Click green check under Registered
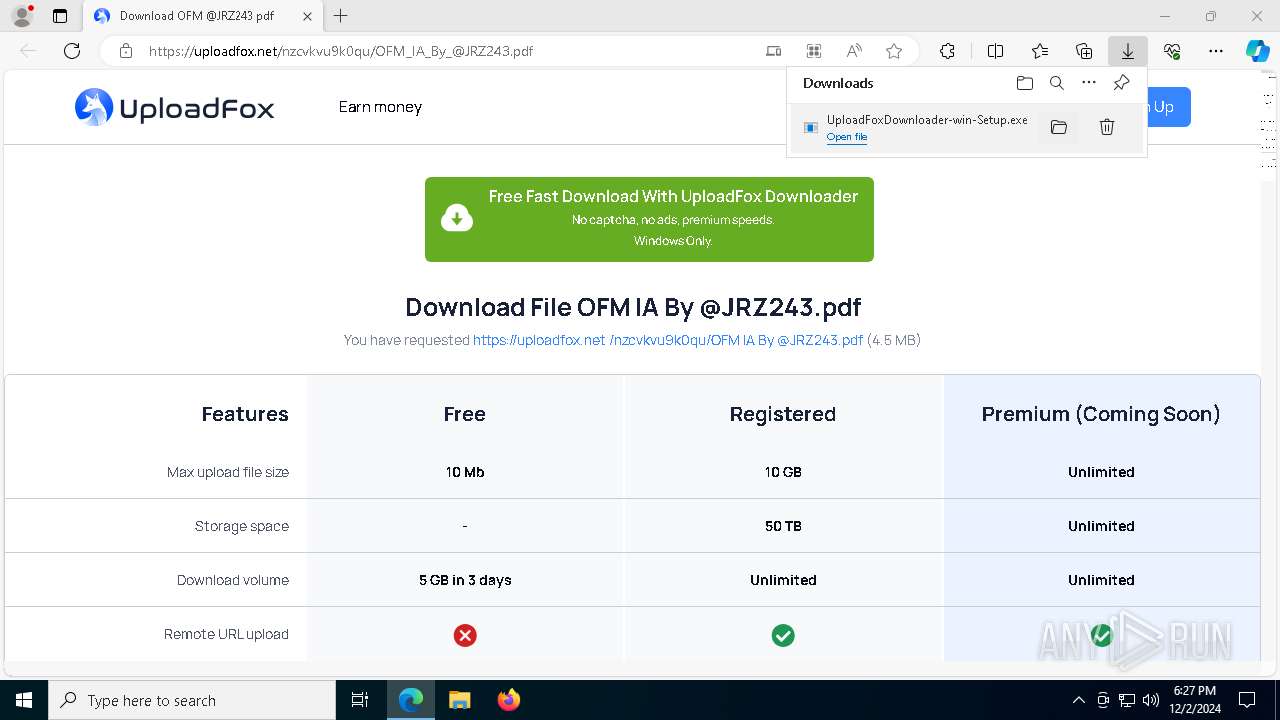Screen dimensions: 1280x720 pyautogui.click(x=783, y=635)
